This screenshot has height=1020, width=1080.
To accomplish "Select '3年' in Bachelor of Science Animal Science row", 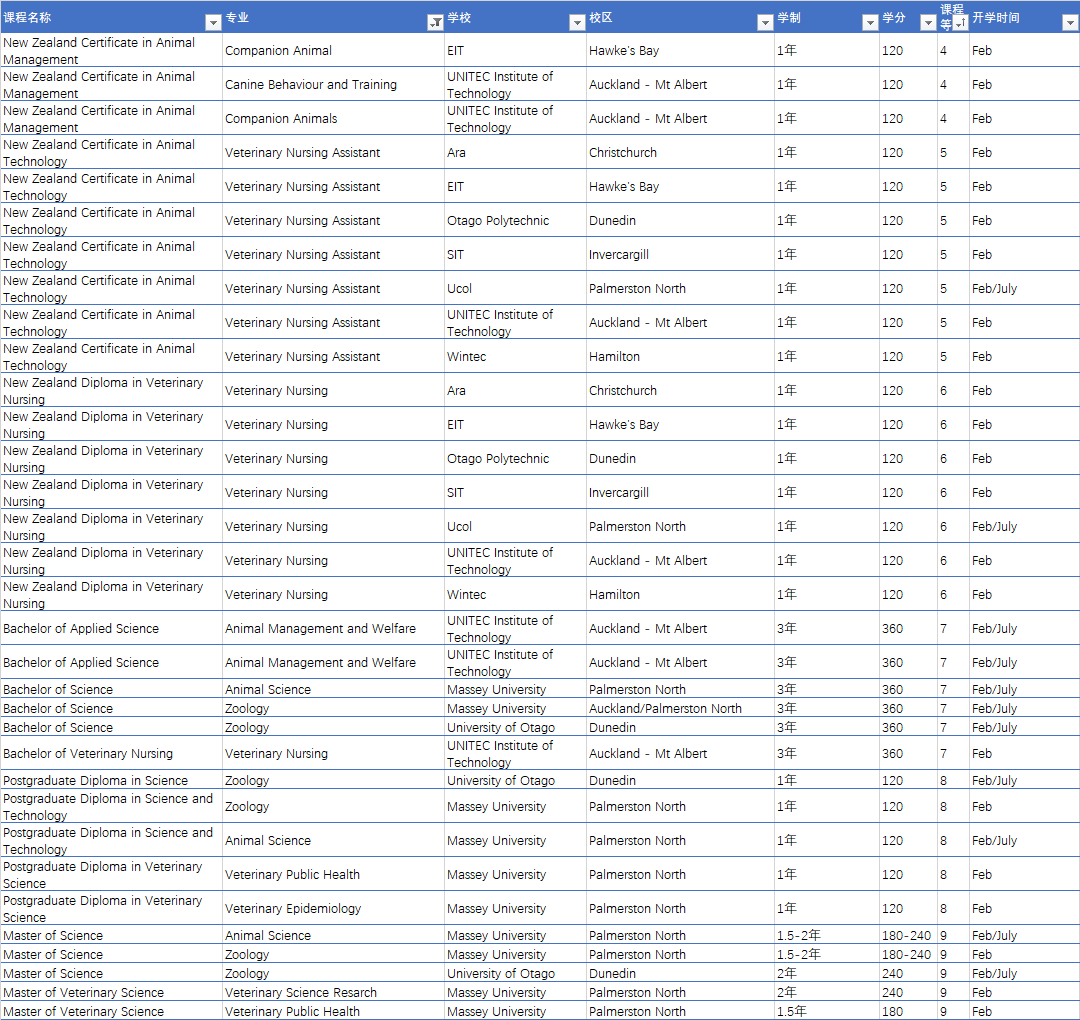I will pyautogui.click(x=827, y=689).
